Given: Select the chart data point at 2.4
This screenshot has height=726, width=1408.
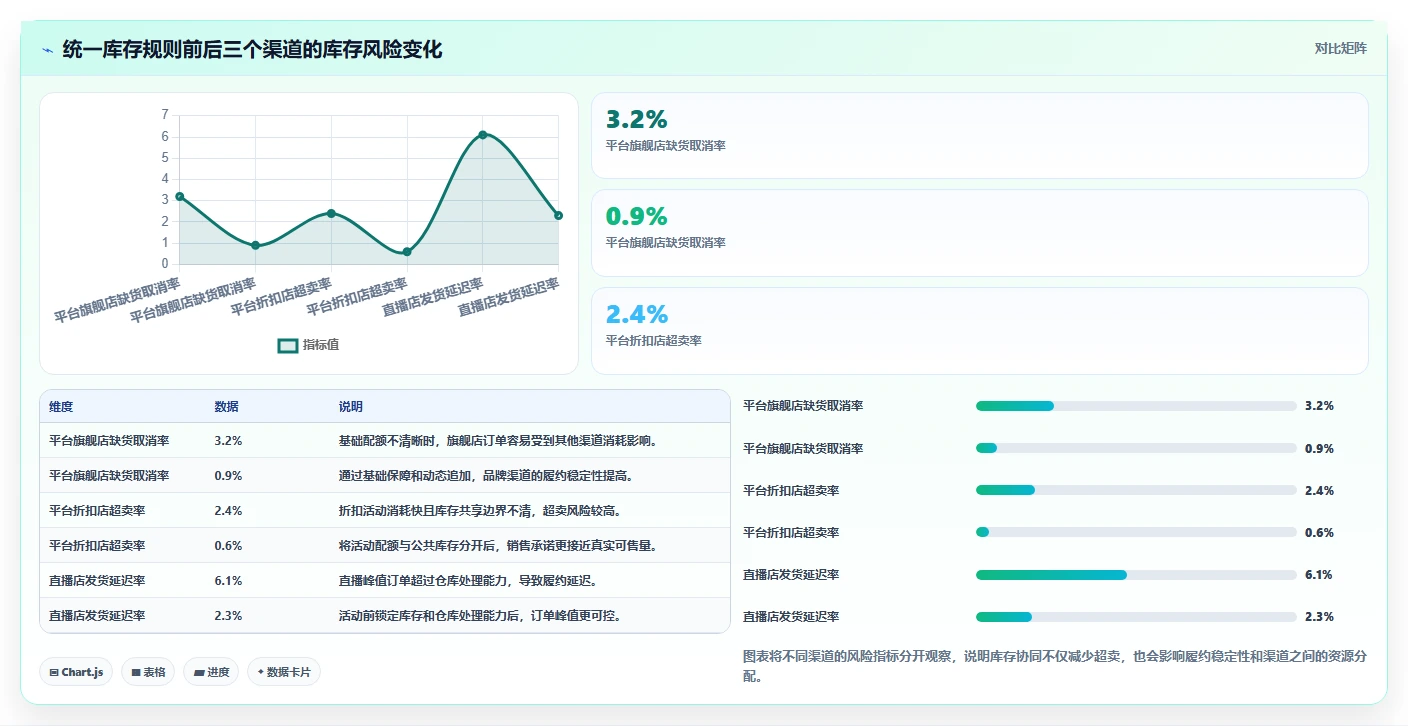Looking at the screenshot, I should 331,213.
